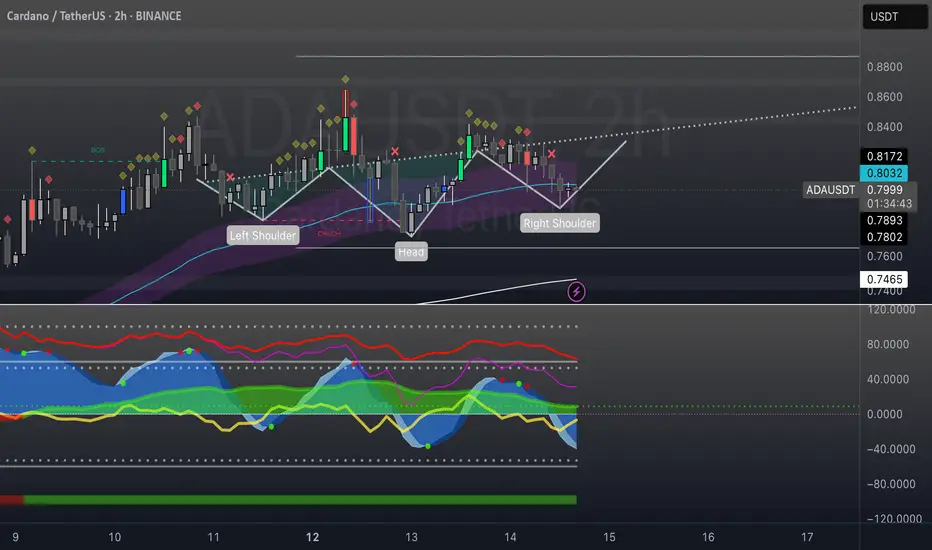
Task: Select the Right Shoulder label
Action: [559, 223]
